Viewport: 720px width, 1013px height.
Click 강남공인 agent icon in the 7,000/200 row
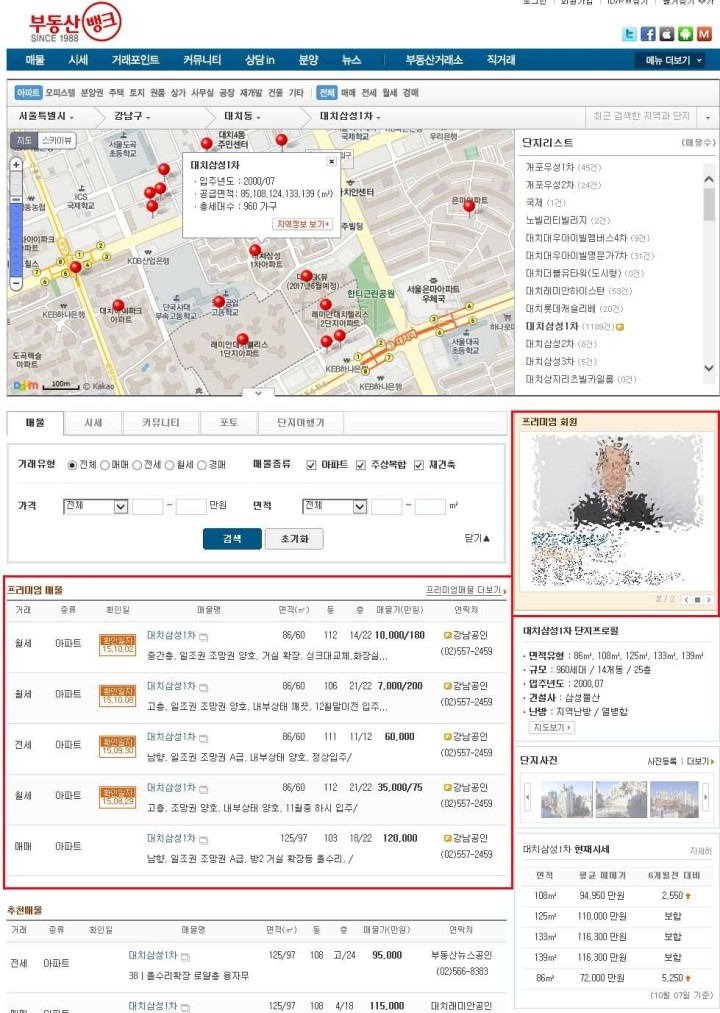click(447, 686)
